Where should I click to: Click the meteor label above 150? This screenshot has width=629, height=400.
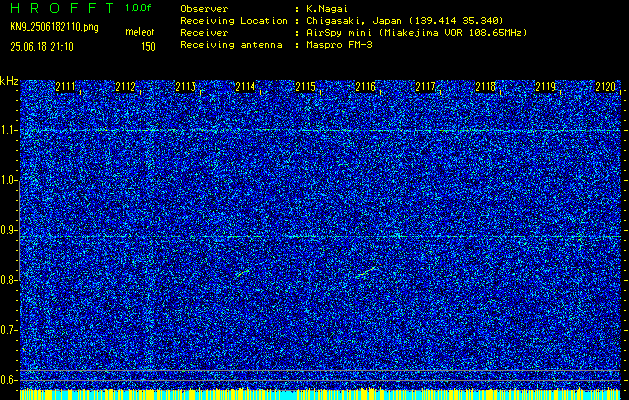click(x=140, y=32)
